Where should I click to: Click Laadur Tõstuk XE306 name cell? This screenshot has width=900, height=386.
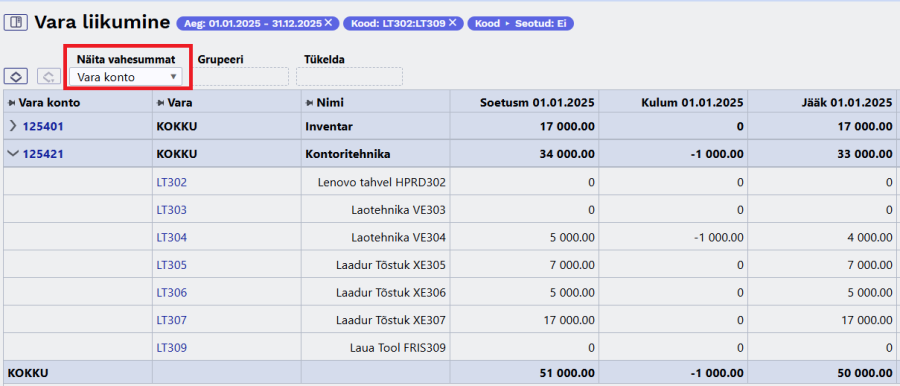pyautogui.click(x=375, y=293)
